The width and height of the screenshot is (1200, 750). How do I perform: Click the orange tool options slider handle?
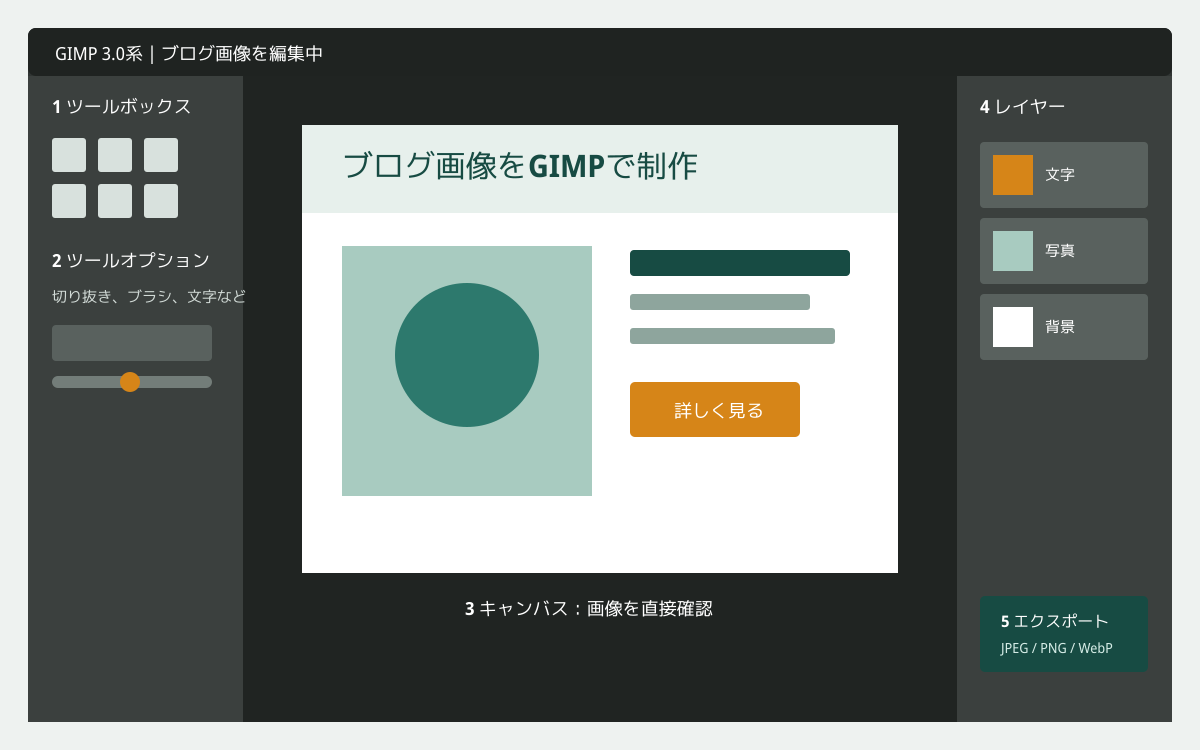click(x=130, y=382)
